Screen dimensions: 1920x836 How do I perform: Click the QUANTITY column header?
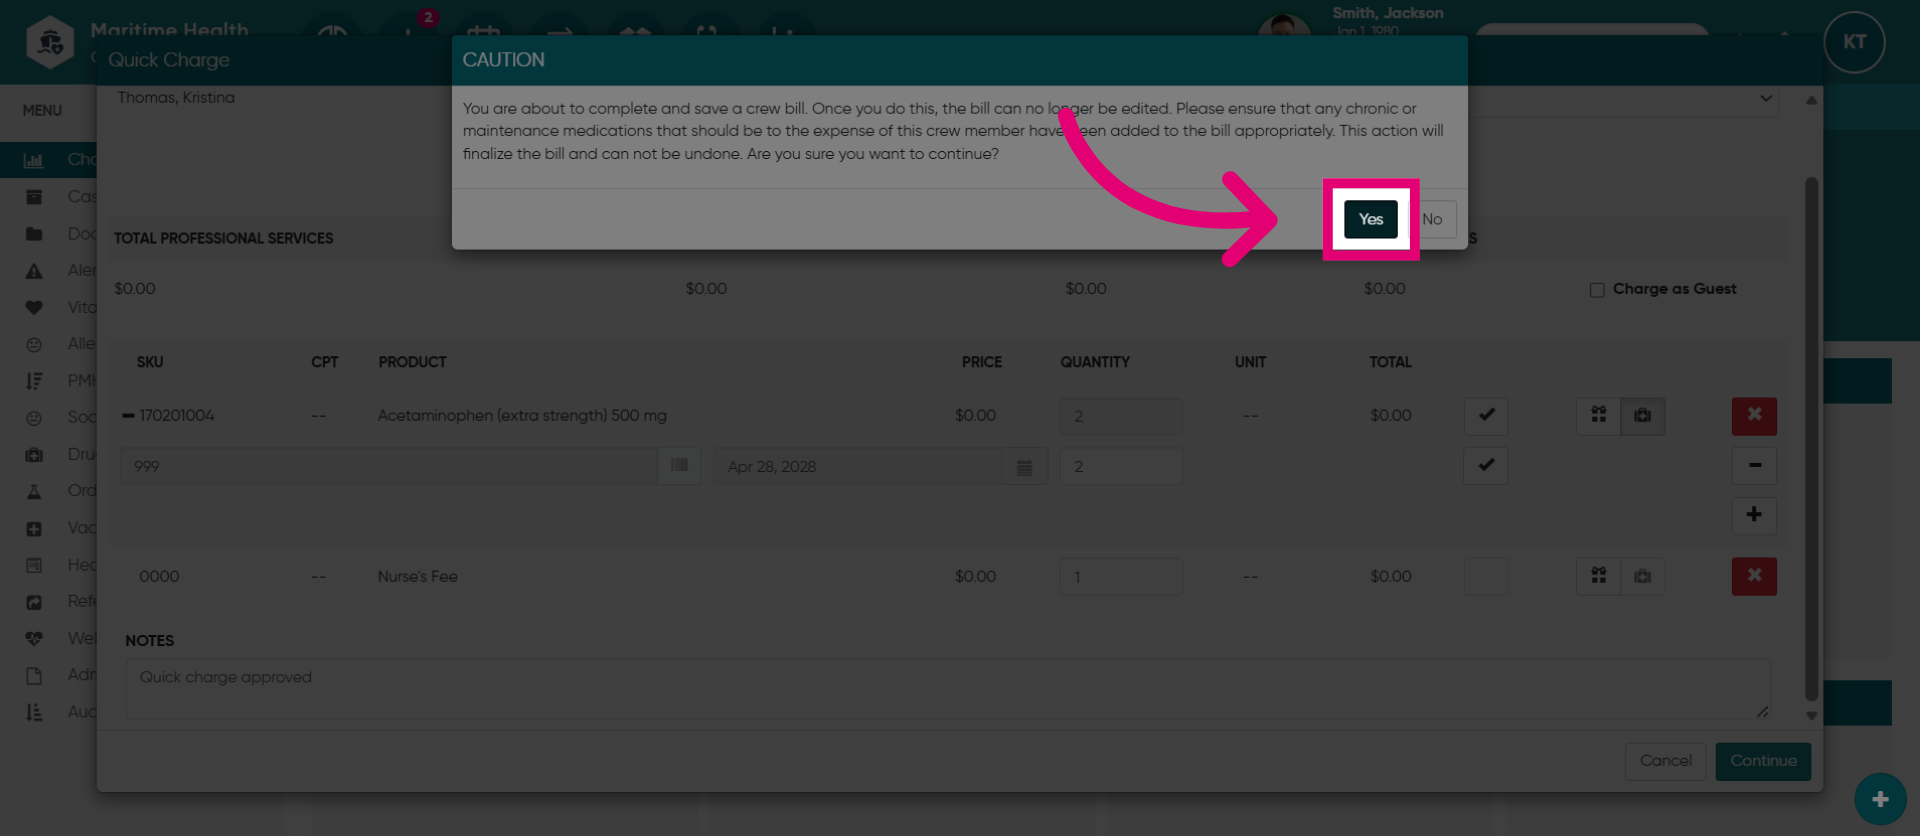1095,362
